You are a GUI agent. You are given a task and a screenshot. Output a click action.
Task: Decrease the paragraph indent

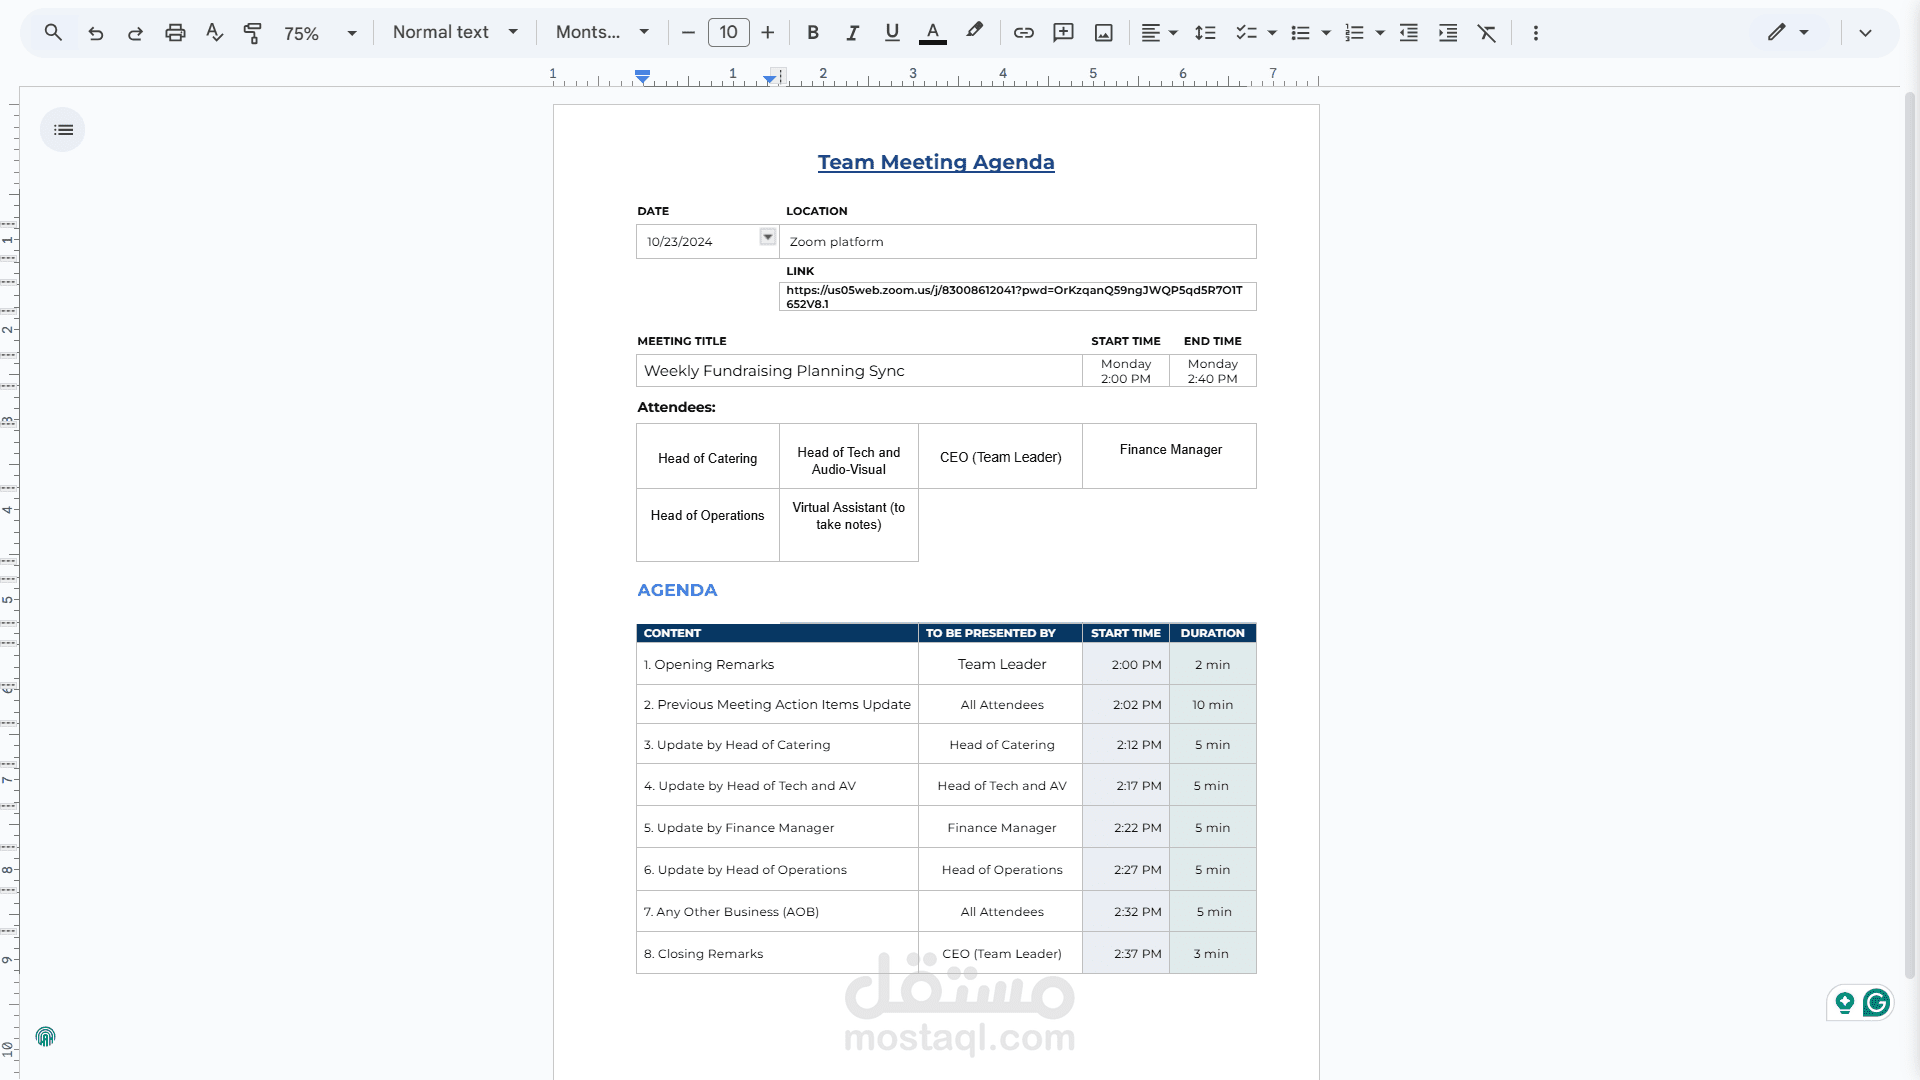point(1408,32)
